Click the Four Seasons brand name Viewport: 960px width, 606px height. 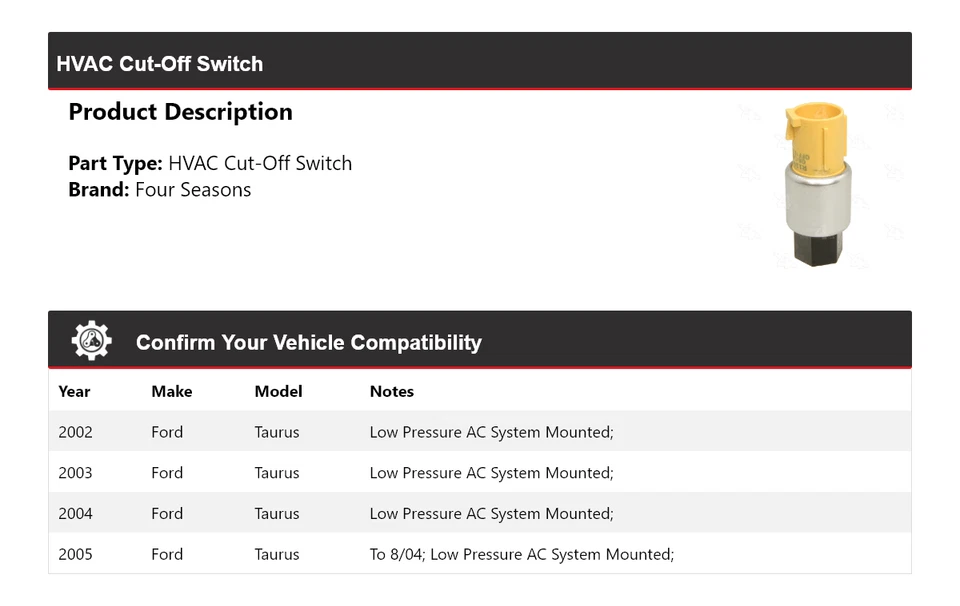click(193, 190)
